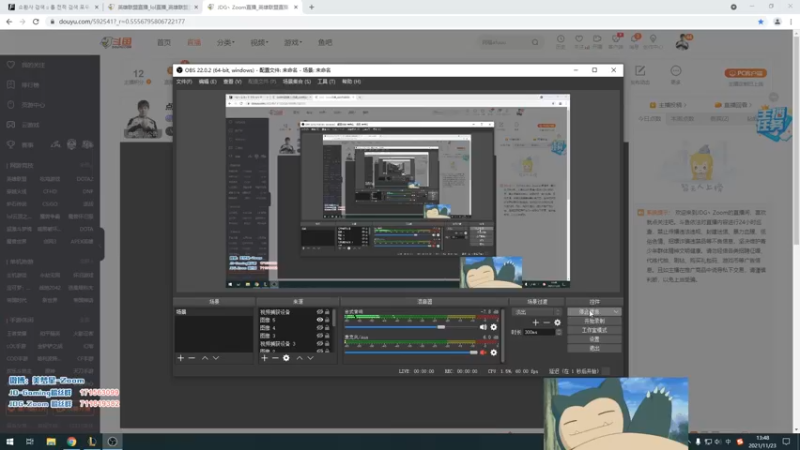800x450 pixels.
Task: Remove scene using the minus icon
Action: pos(192,358)
